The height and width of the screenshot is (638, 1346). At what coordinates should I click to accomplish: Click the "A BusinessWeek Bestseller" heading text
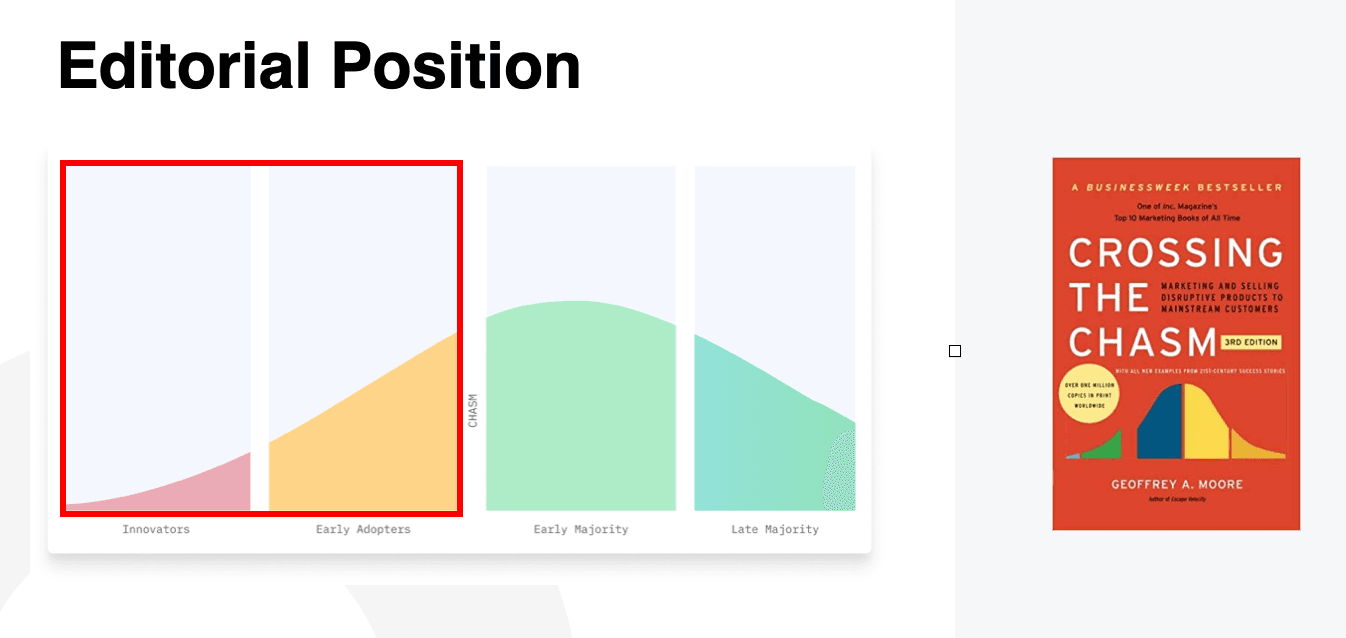click(1176, 187)
